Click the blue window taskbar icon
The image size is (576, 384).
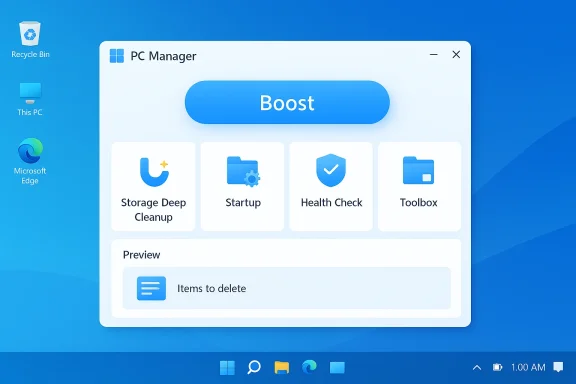[x=337, y=367]
